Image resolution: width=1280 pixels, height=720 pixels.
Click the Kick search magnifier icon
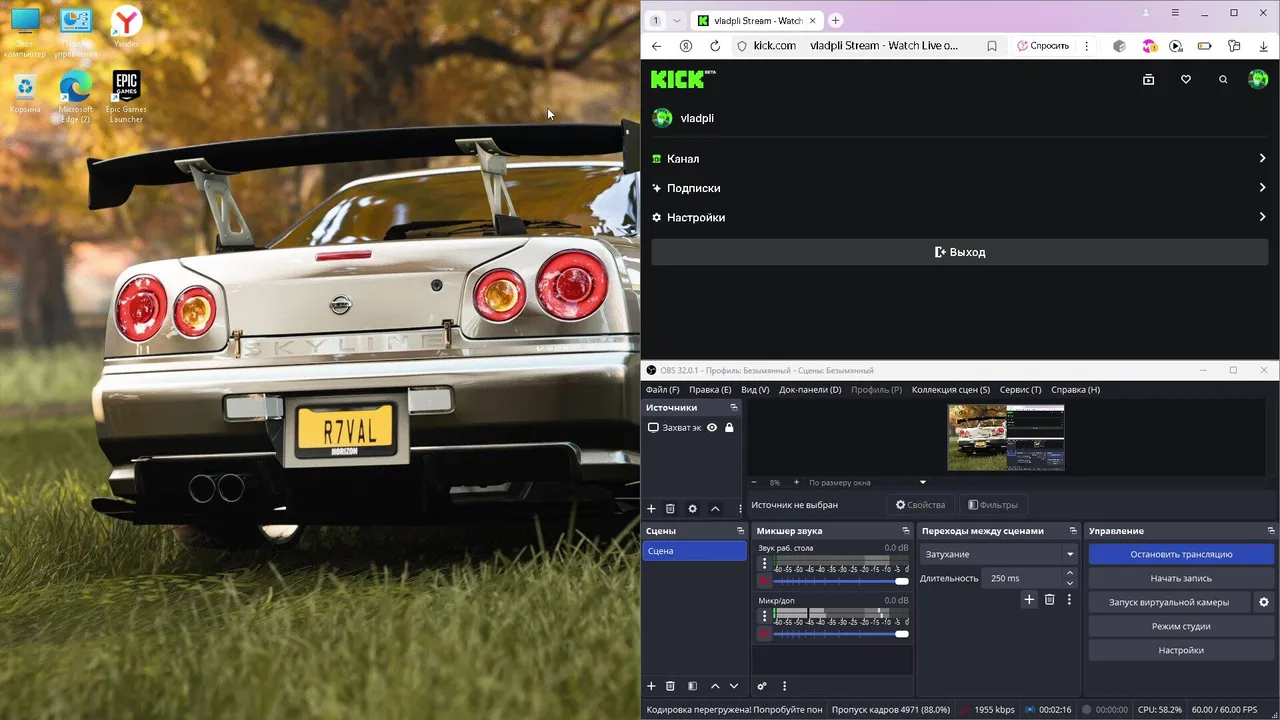[x=1223, y=79]
